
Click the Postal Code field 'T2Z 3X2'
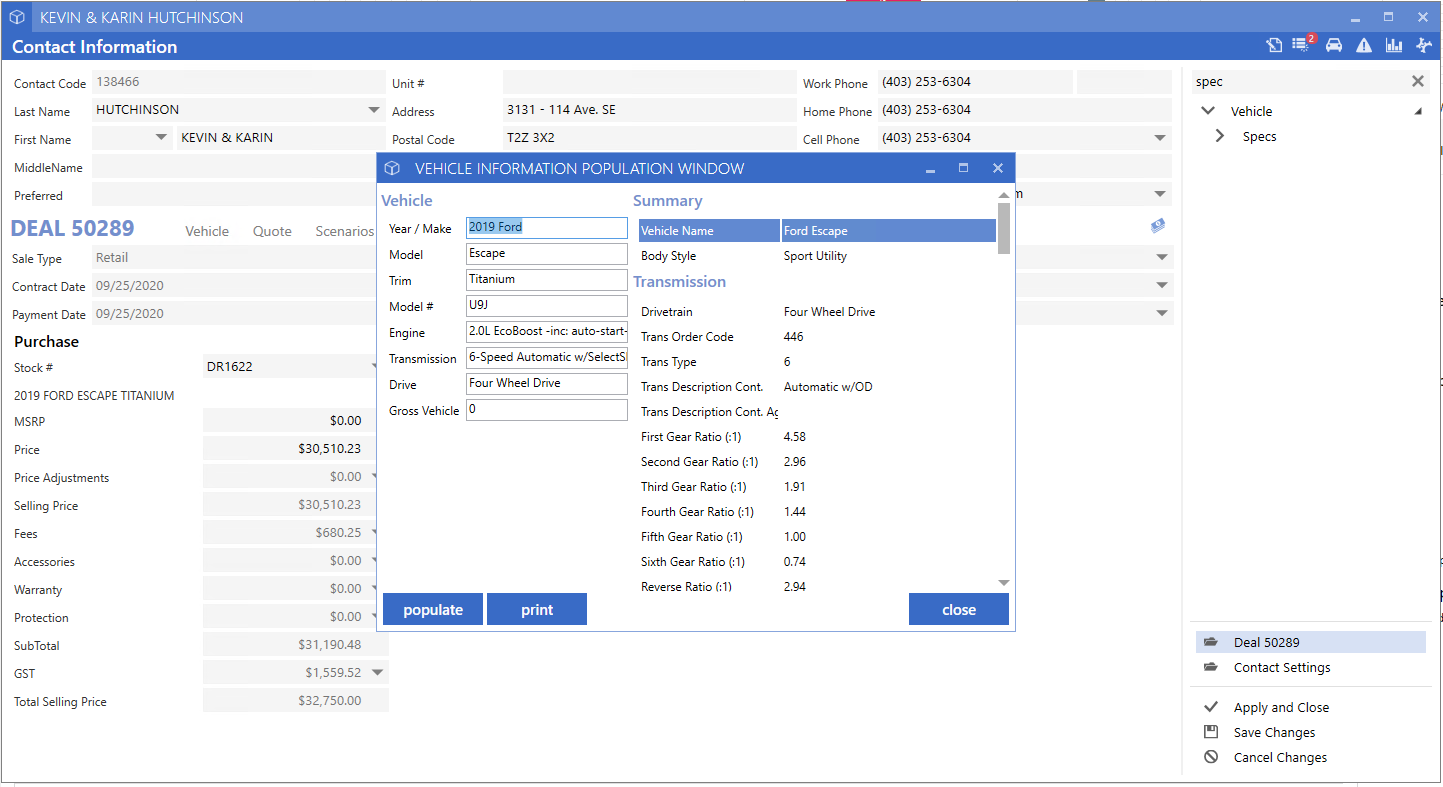coord(648,138)
